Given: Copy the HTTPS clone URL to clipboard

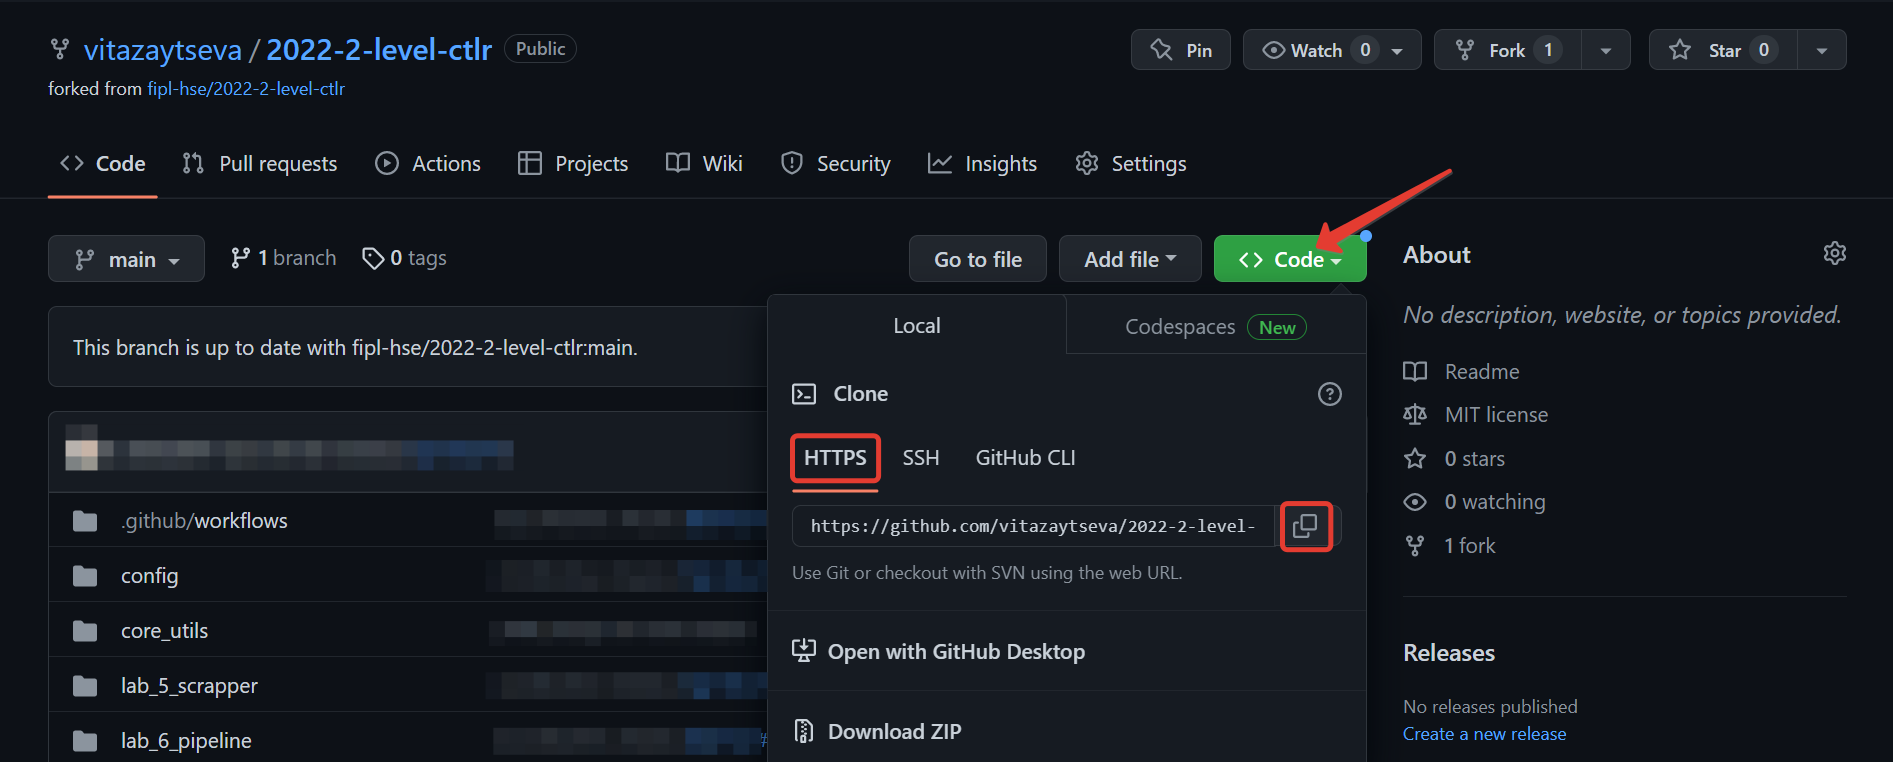Looking at the screenshot, I should pyautogui.click(x=1305, y=526).
